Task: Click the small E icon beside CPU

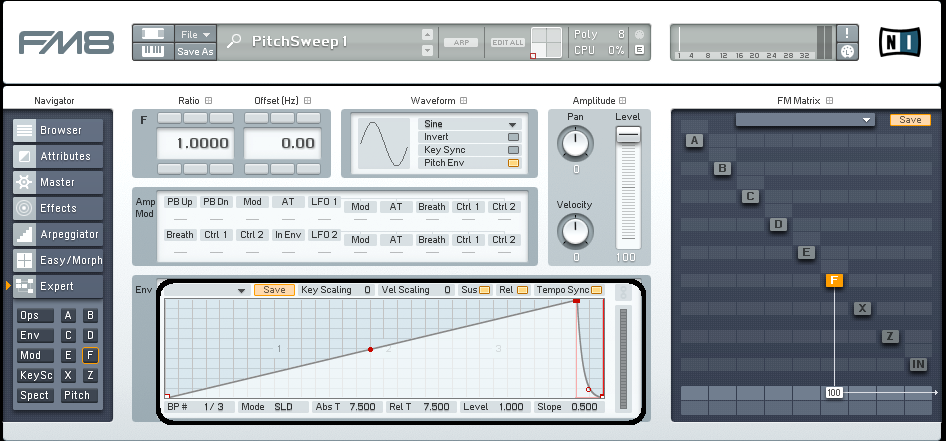Action: click(x=639, y=51)
